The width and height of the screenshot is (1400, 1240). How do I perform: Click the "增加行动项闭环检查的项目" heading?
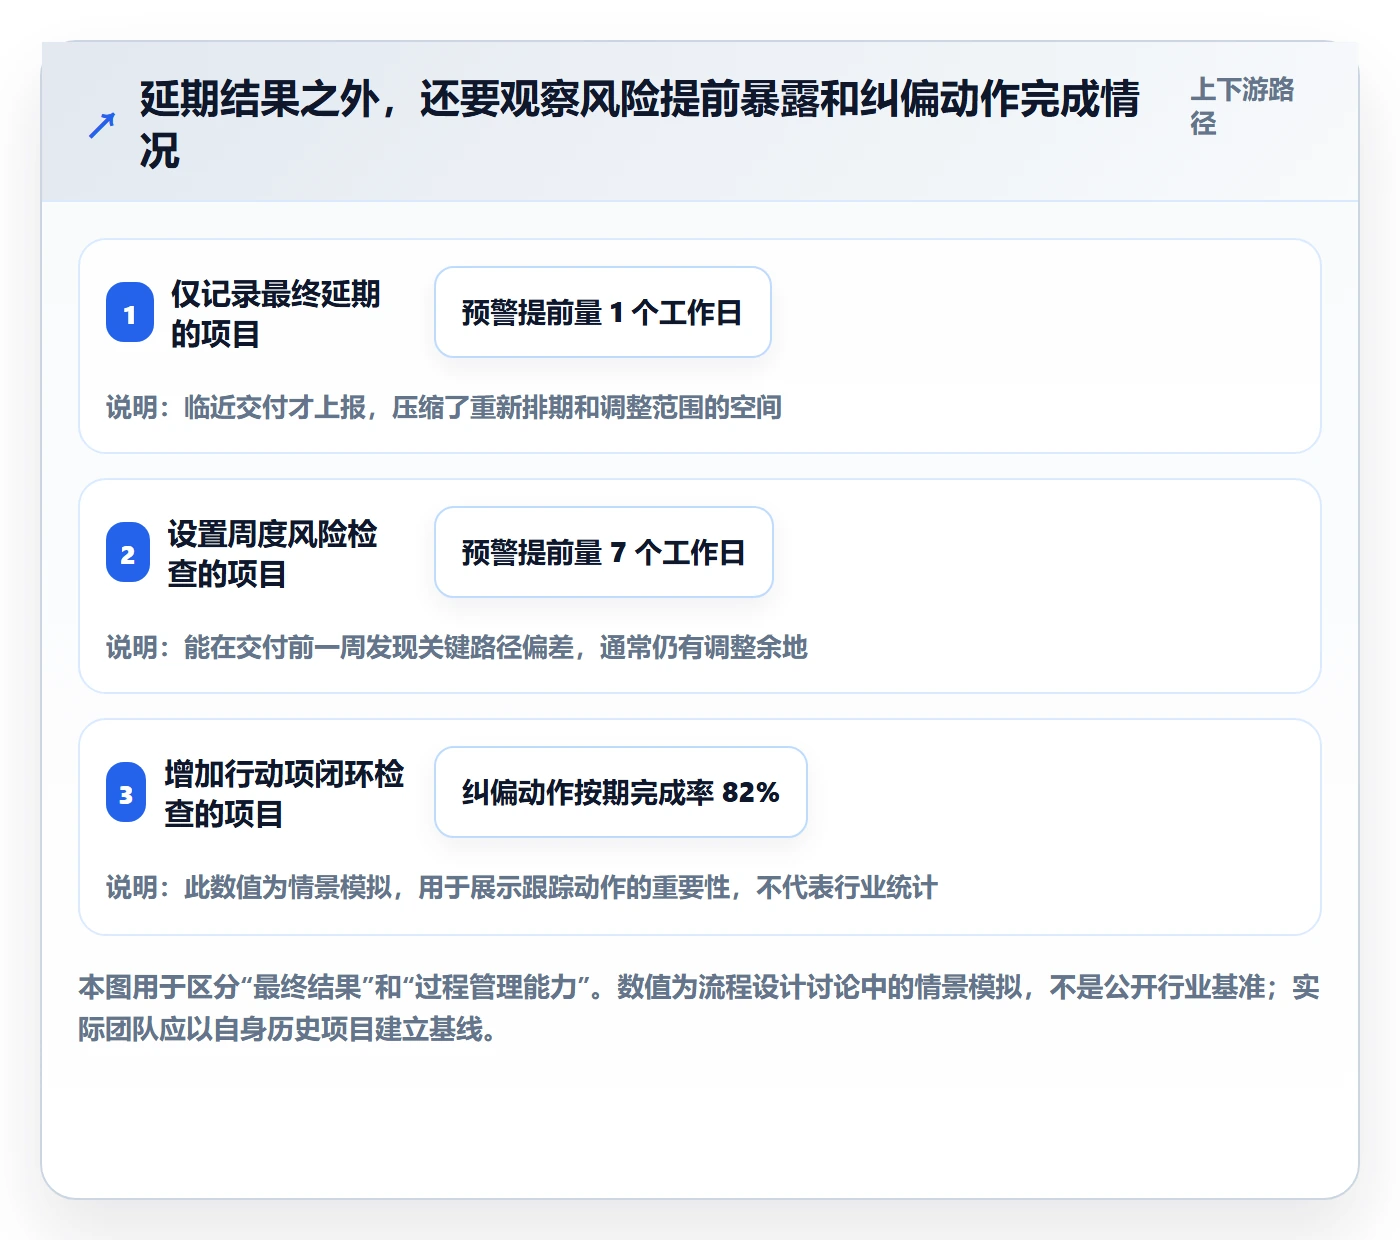[284, 793]
